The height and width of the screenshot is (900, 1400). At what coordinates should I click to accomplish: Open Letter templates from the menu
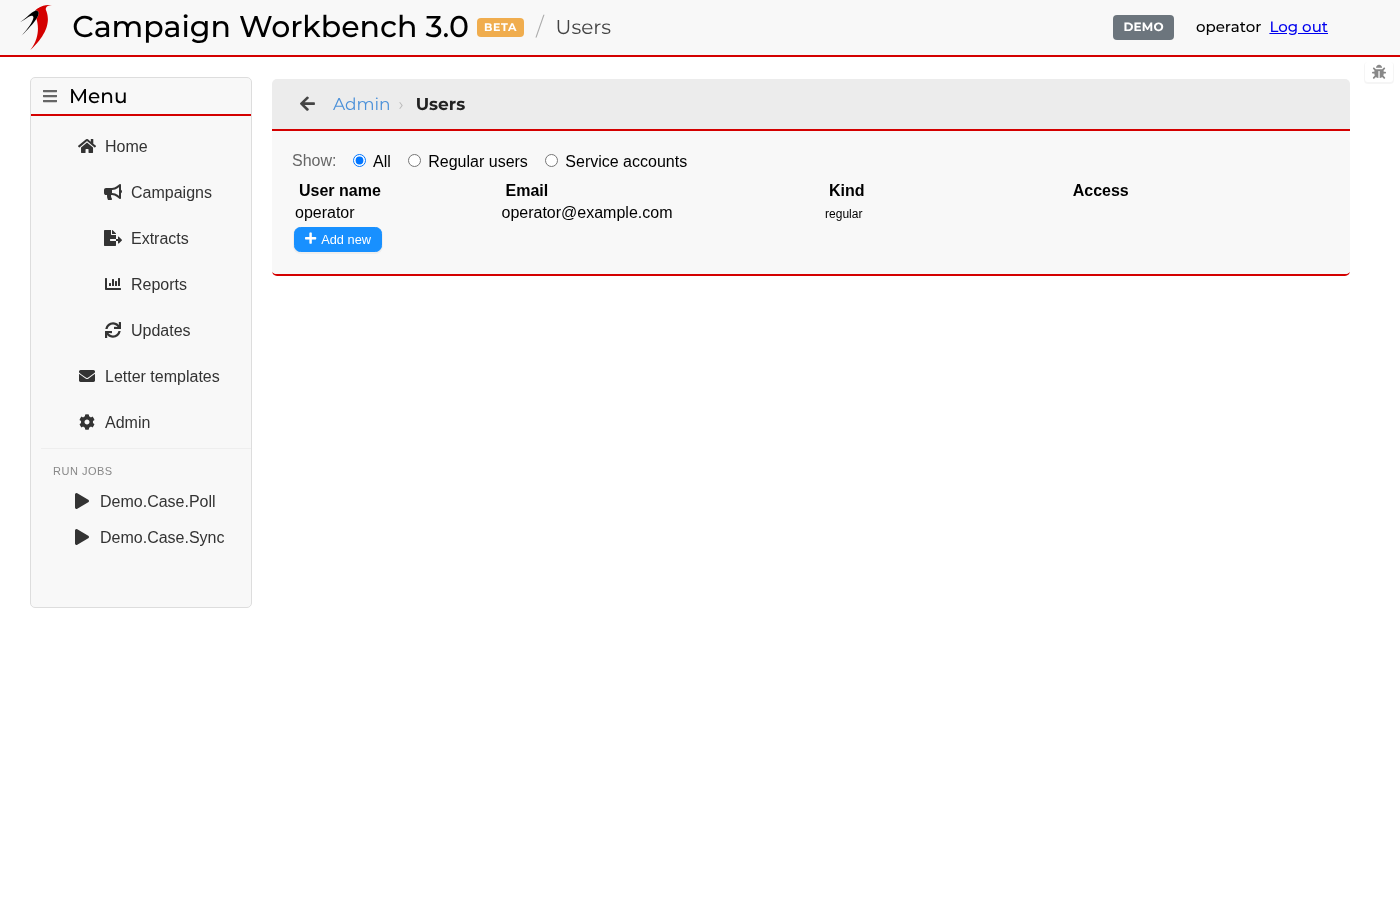point(162,376)
